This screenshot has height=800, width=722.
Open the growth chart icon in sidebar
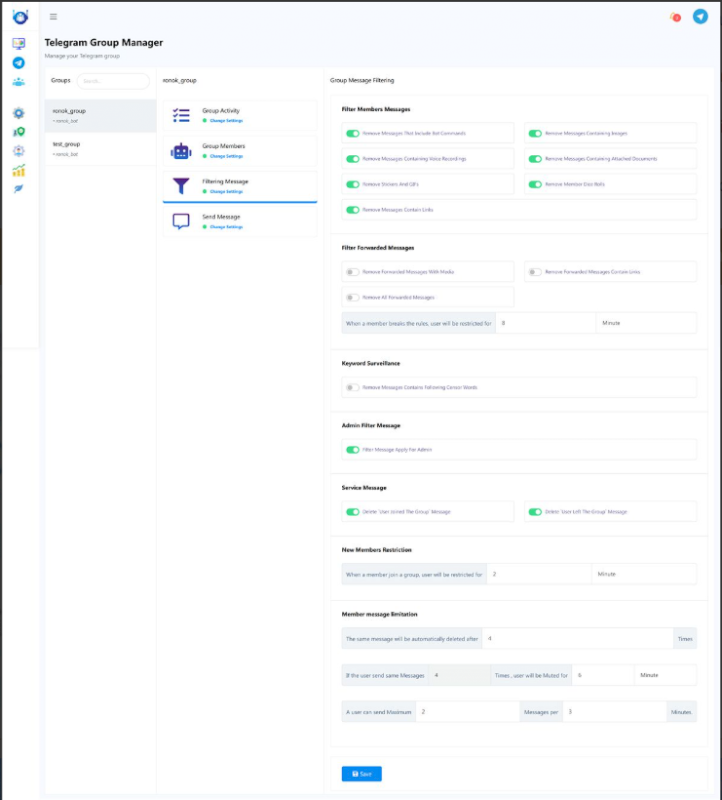click(x=19, y=170)
